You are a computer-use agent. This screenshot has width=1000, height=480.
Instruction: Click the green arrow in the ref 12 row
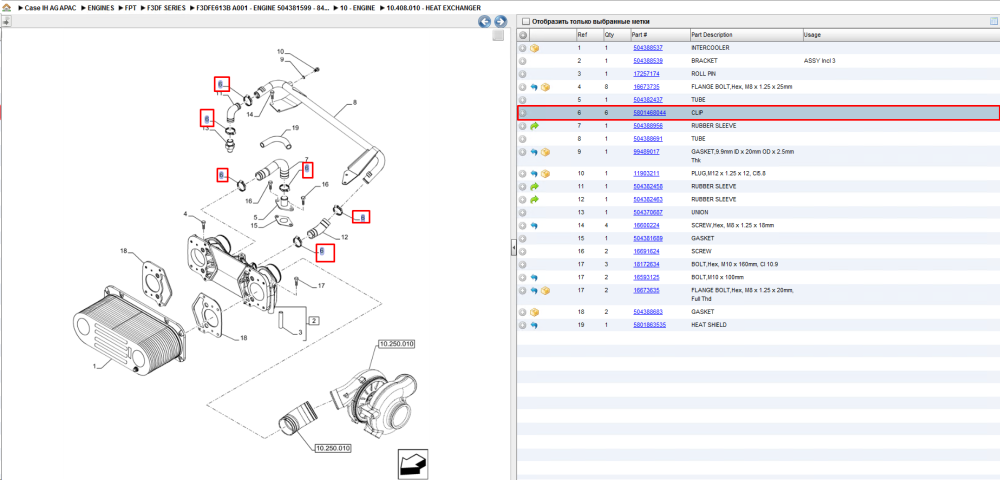tap(534, 200)
